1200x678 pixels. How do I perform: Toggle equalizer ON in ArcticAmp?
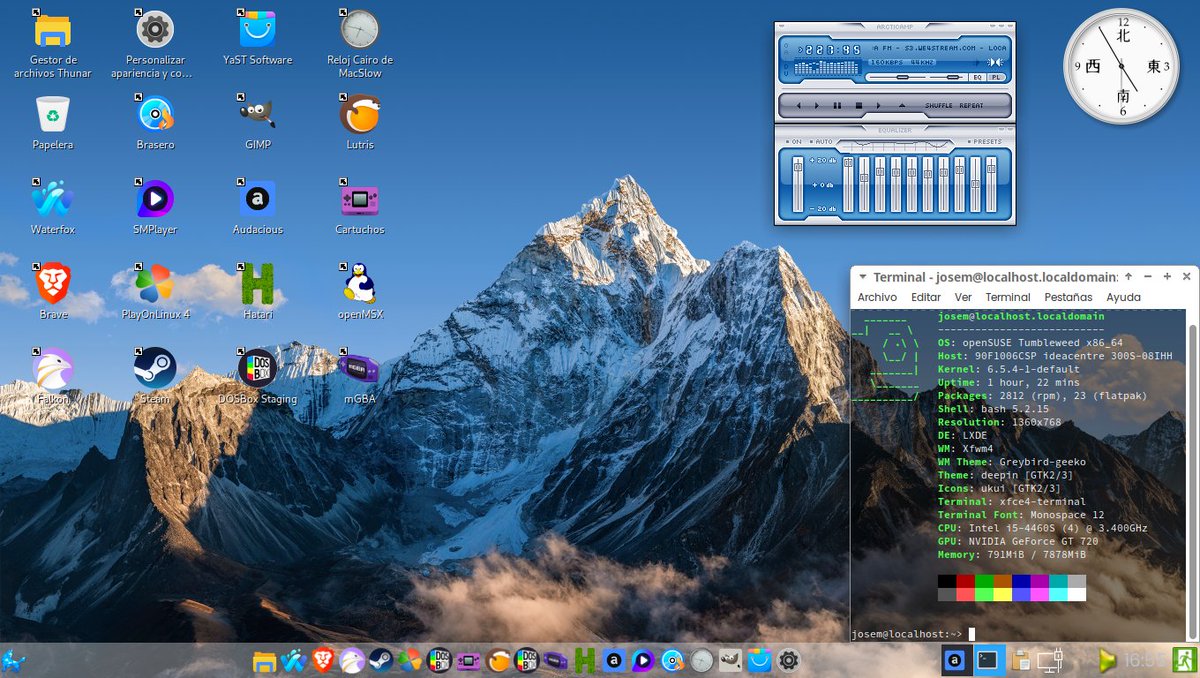coord(794,142)
